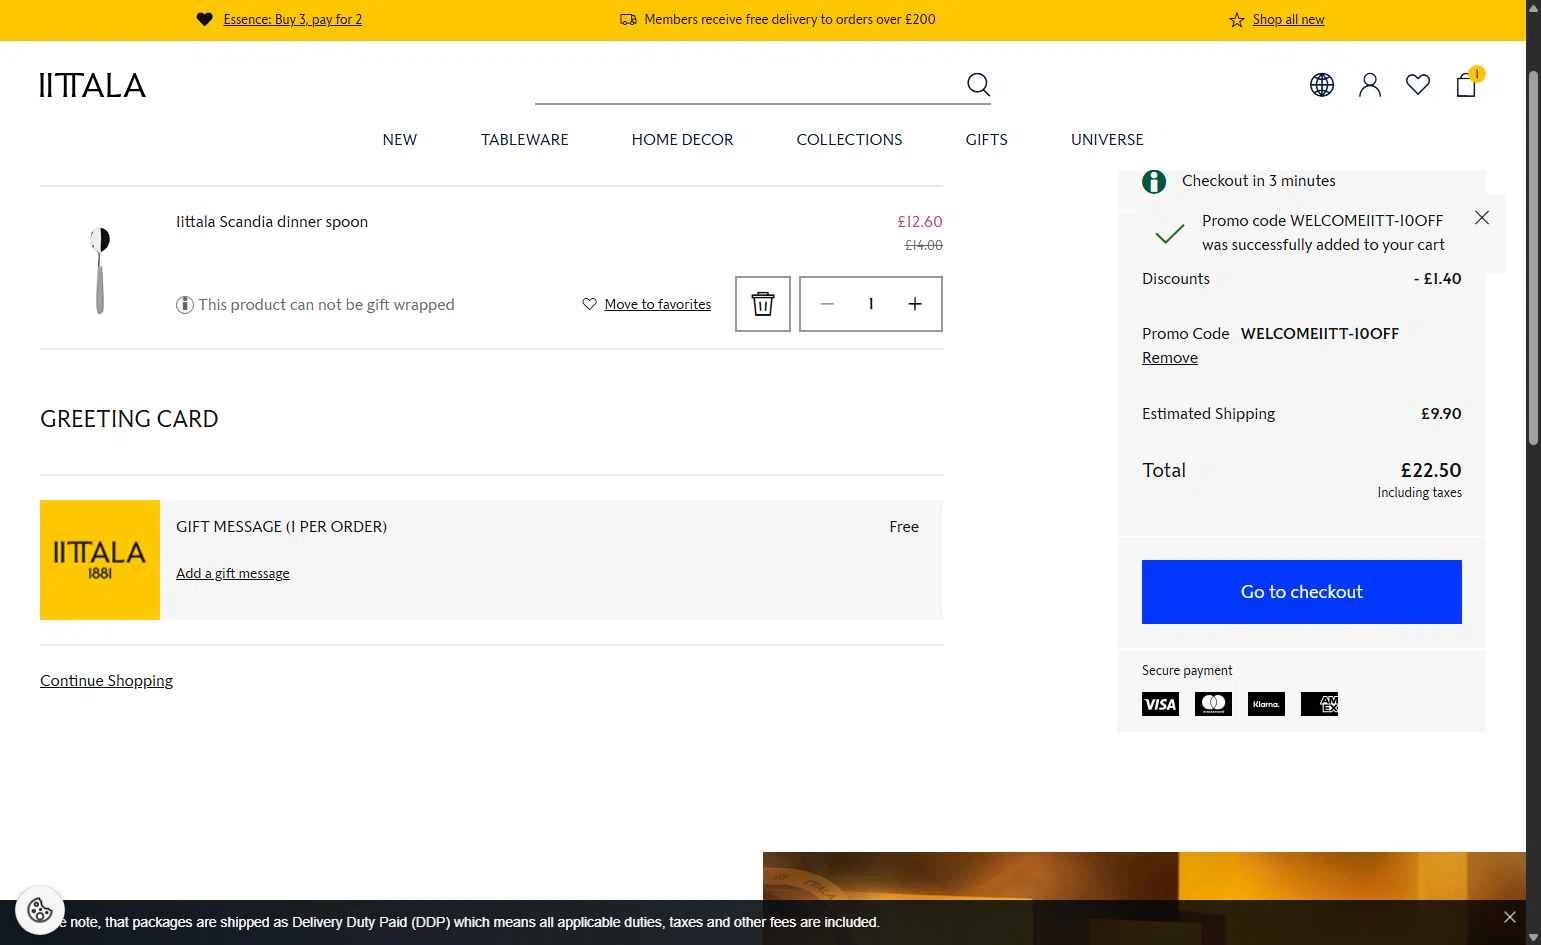
Task: Click the Mastercard payment icon
Action: pos(1213,704)
